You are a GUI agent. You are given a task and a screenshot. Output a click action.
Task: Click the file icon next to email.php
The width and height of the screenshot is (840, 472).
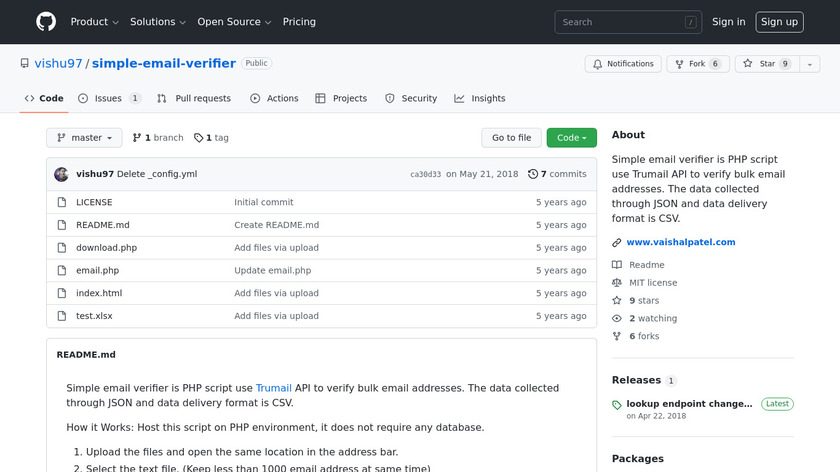point(62,271)
